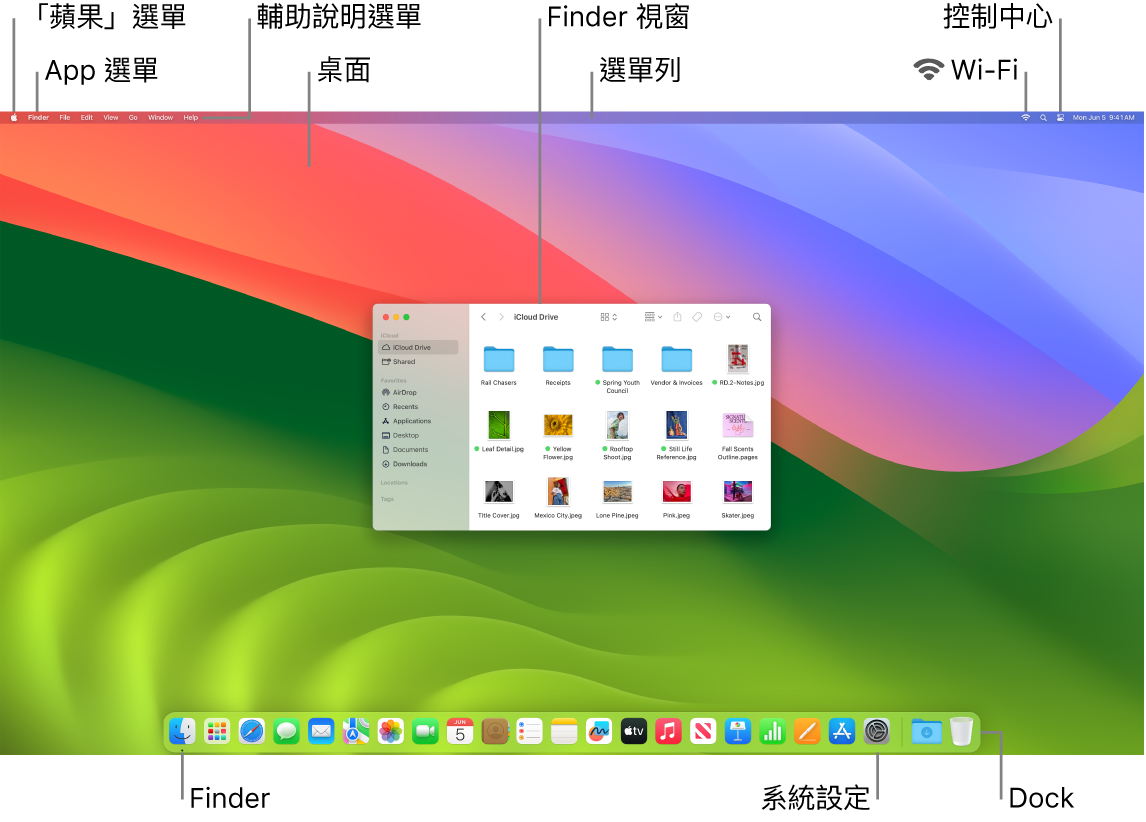Open the more actions ellipsis dropdown
This screenshot has width=1146, height=822.
tap(722, 317)
